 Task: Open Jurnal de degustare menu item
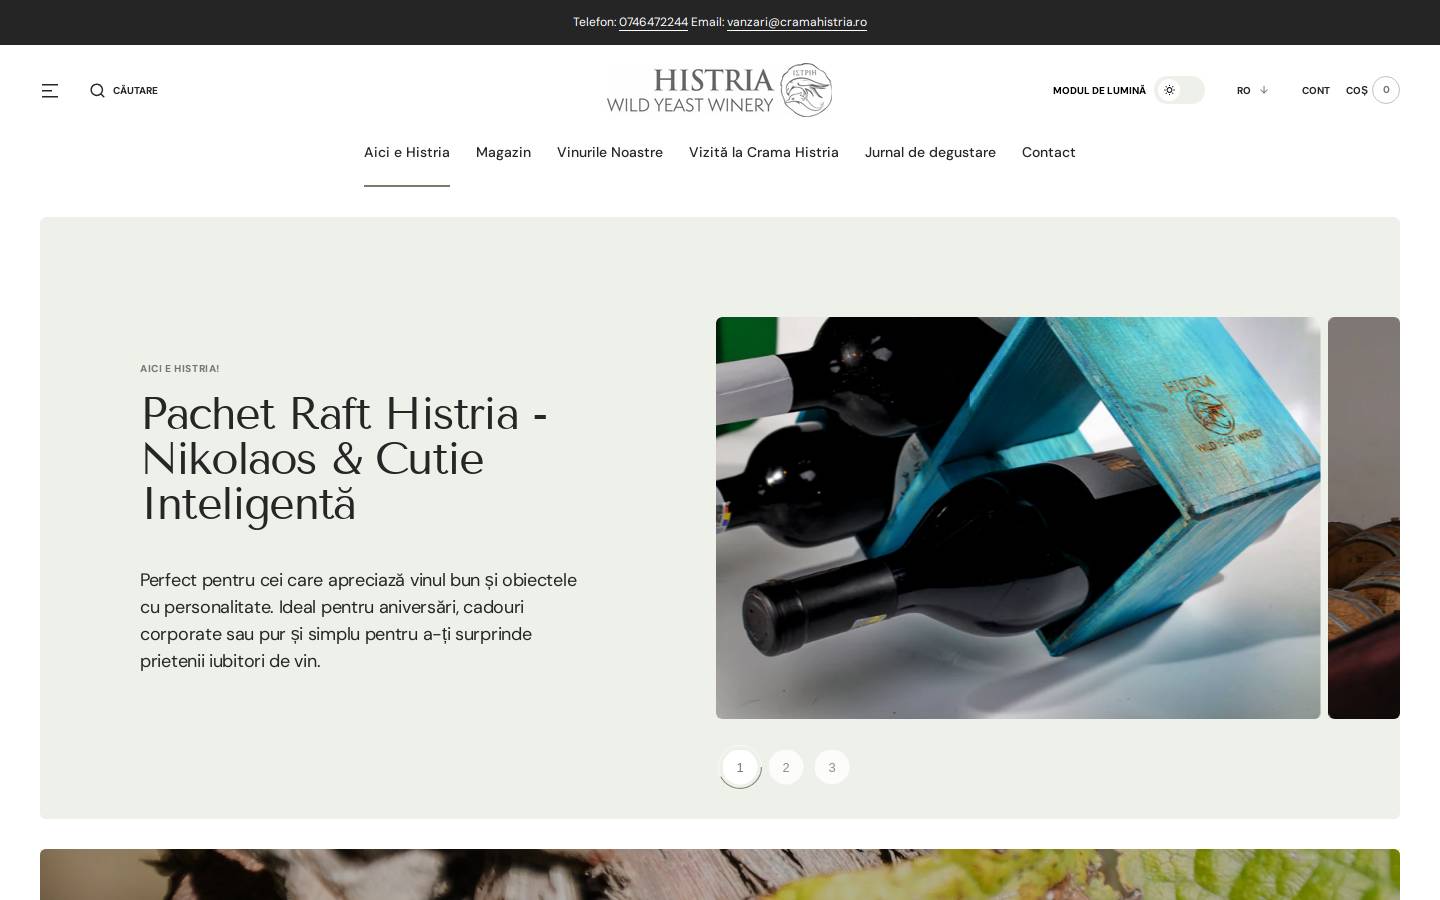[x=930, y=152]
